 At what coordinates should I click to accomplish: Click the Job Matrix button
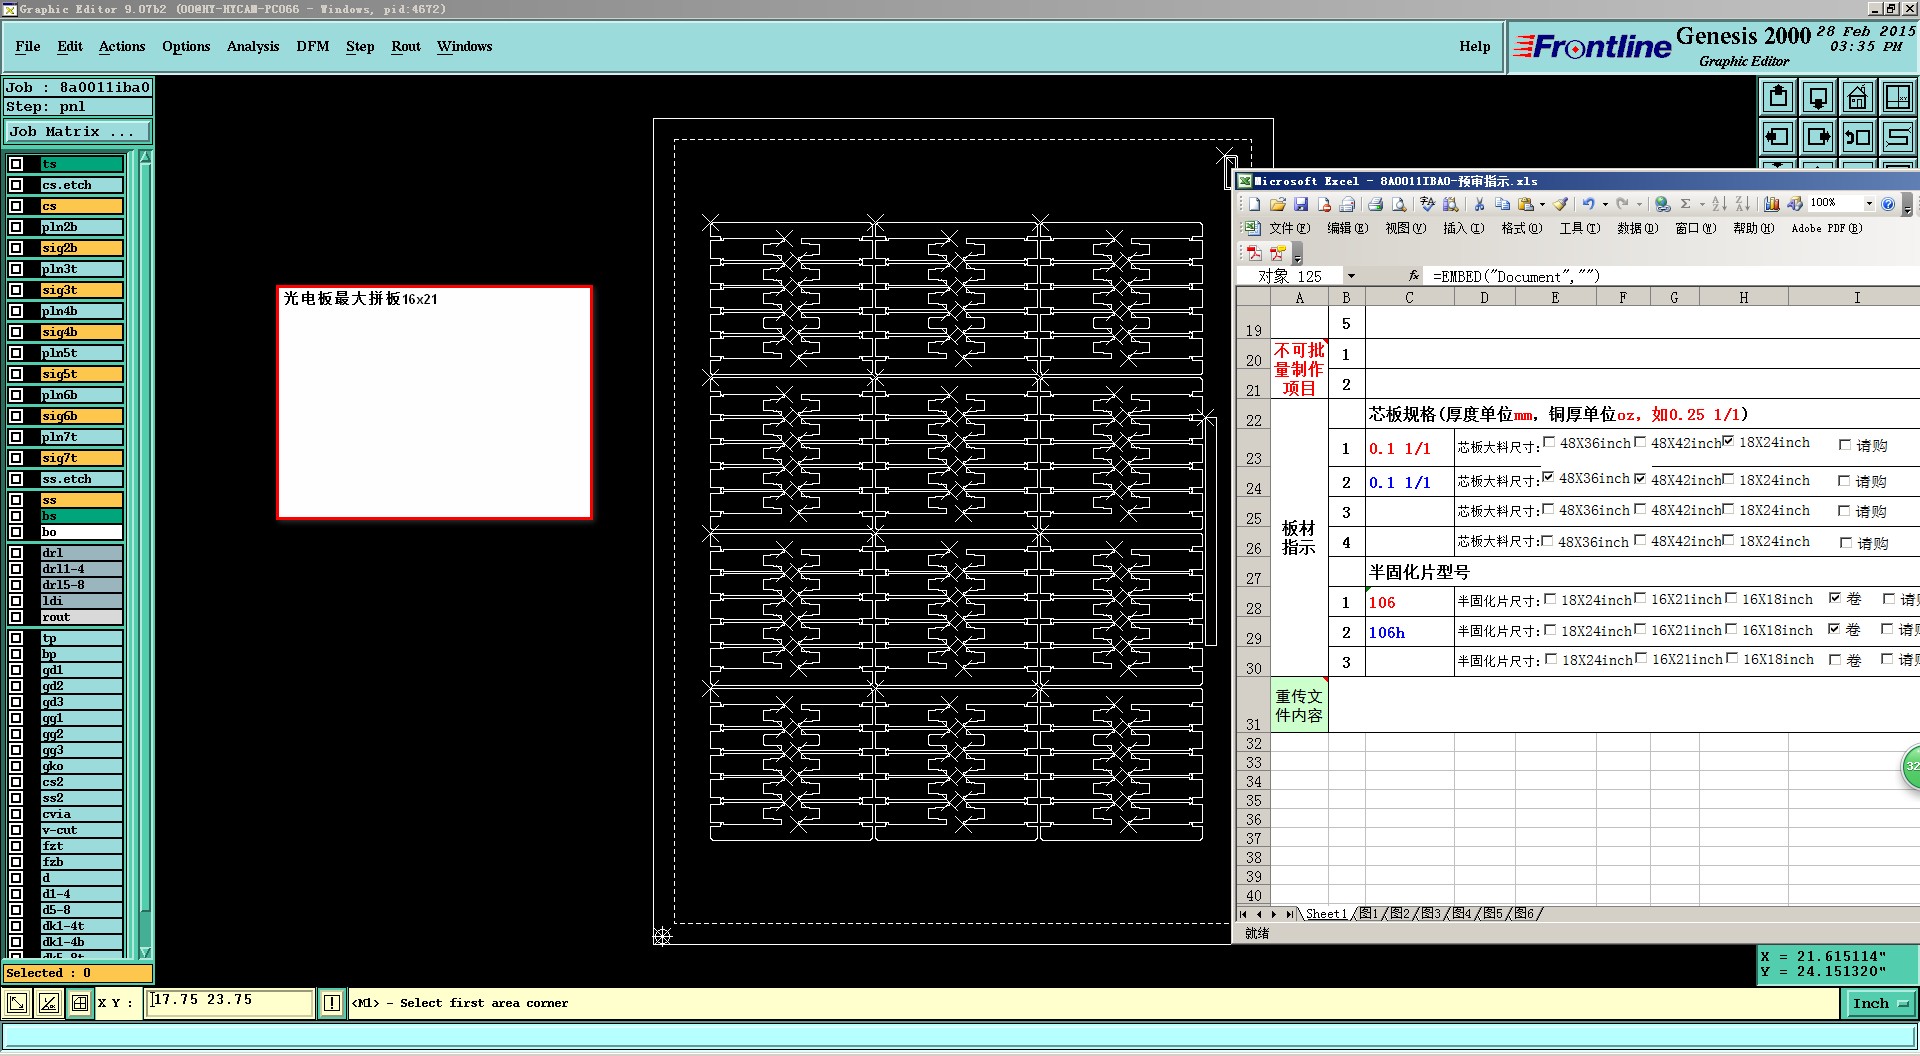coord(77,132)
